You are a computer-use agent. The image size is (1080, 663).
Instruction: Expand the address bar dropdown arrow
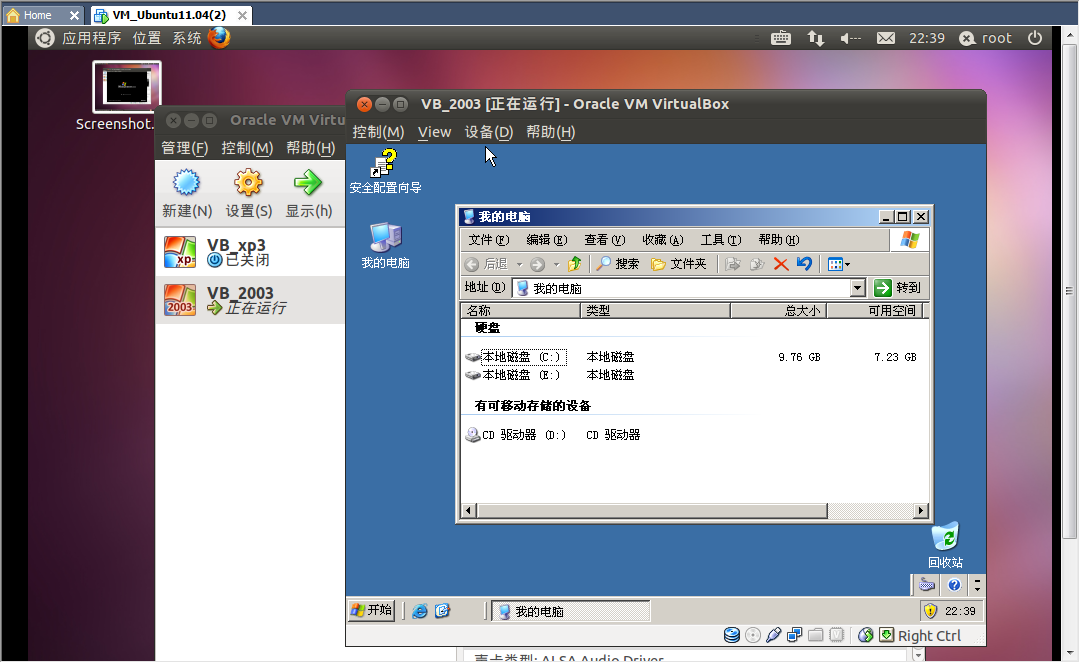[x=858, y=288]
